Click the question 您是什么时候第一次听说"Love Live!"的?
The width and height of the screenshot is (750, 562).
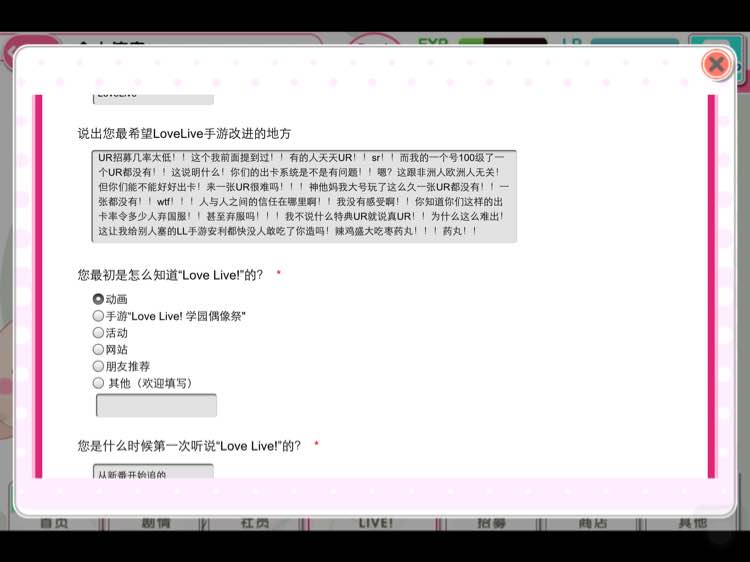click(189, 446)
